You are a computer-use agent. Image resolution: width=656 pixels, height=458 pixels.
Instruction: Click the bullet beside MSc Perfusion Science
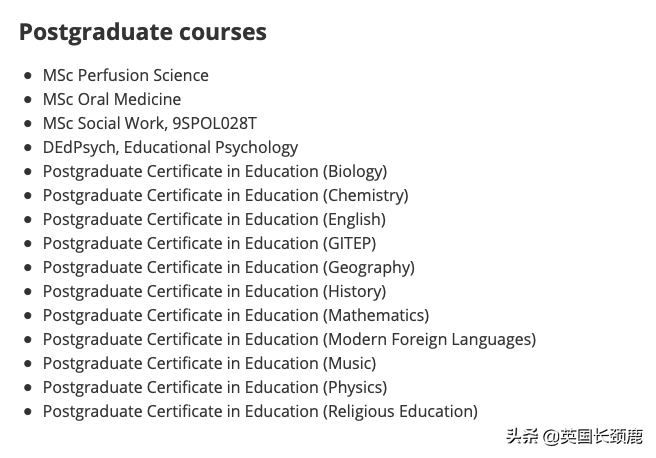(28, 76)
